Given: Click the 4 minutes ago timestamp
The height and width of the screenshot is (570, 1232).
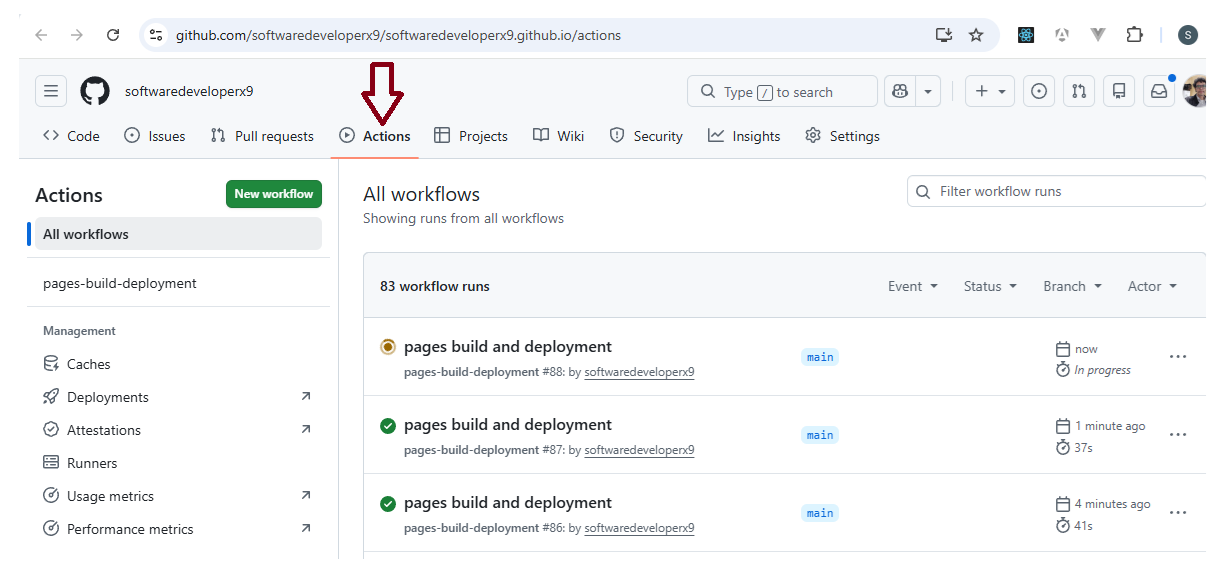Looking at the screenshot, I should pyautogui.click(x=1113, y=504).
